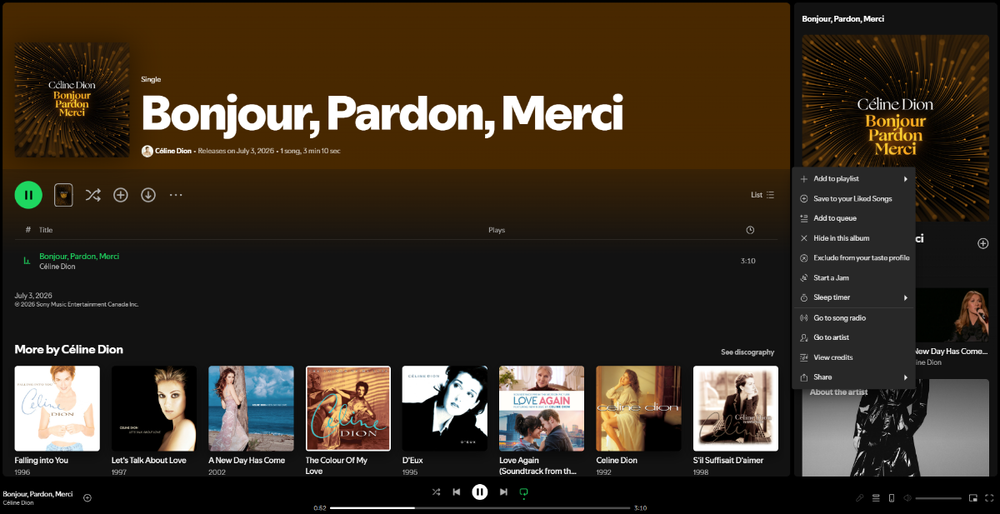The width and height of the screenshot is (1000, 514).
Task: Show lyrics using the microphone icon
Action: pos(860,497)
